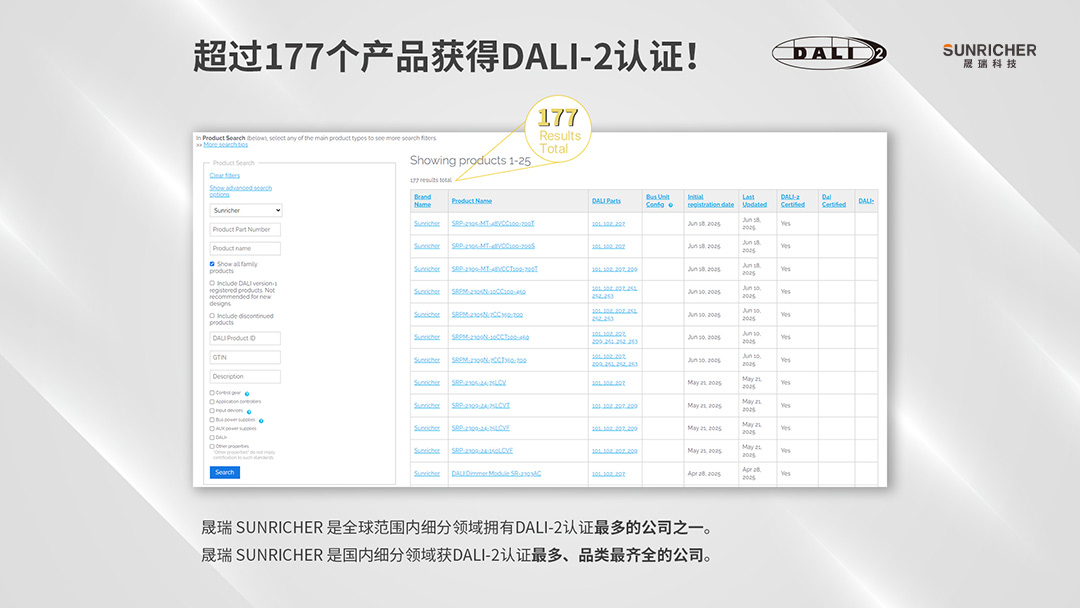Sort results by Product Name column
The image size is (1080, 608).
coord(473,200)
